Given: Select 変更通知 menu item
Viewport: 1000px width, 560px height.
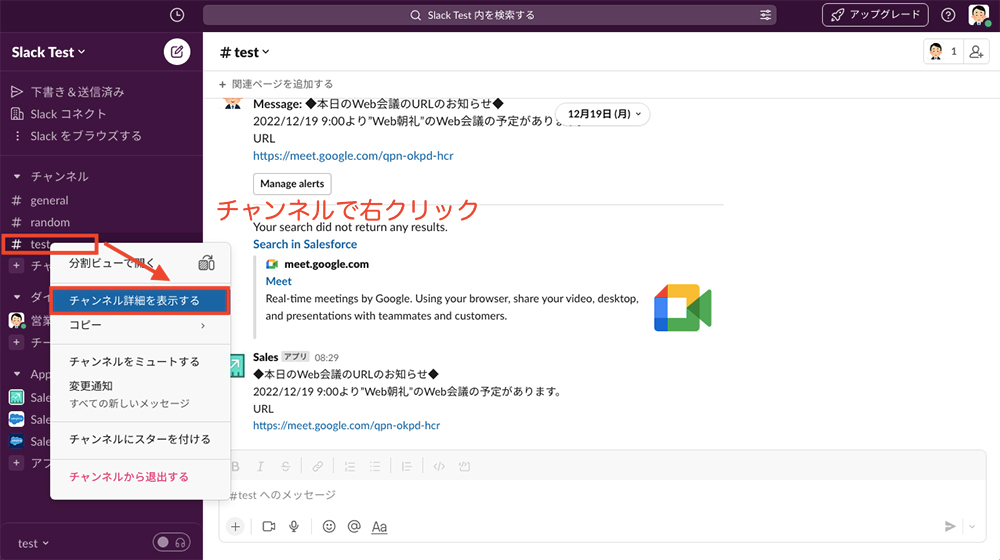Looking at the screenshot, I should click(x=140, y=395).
